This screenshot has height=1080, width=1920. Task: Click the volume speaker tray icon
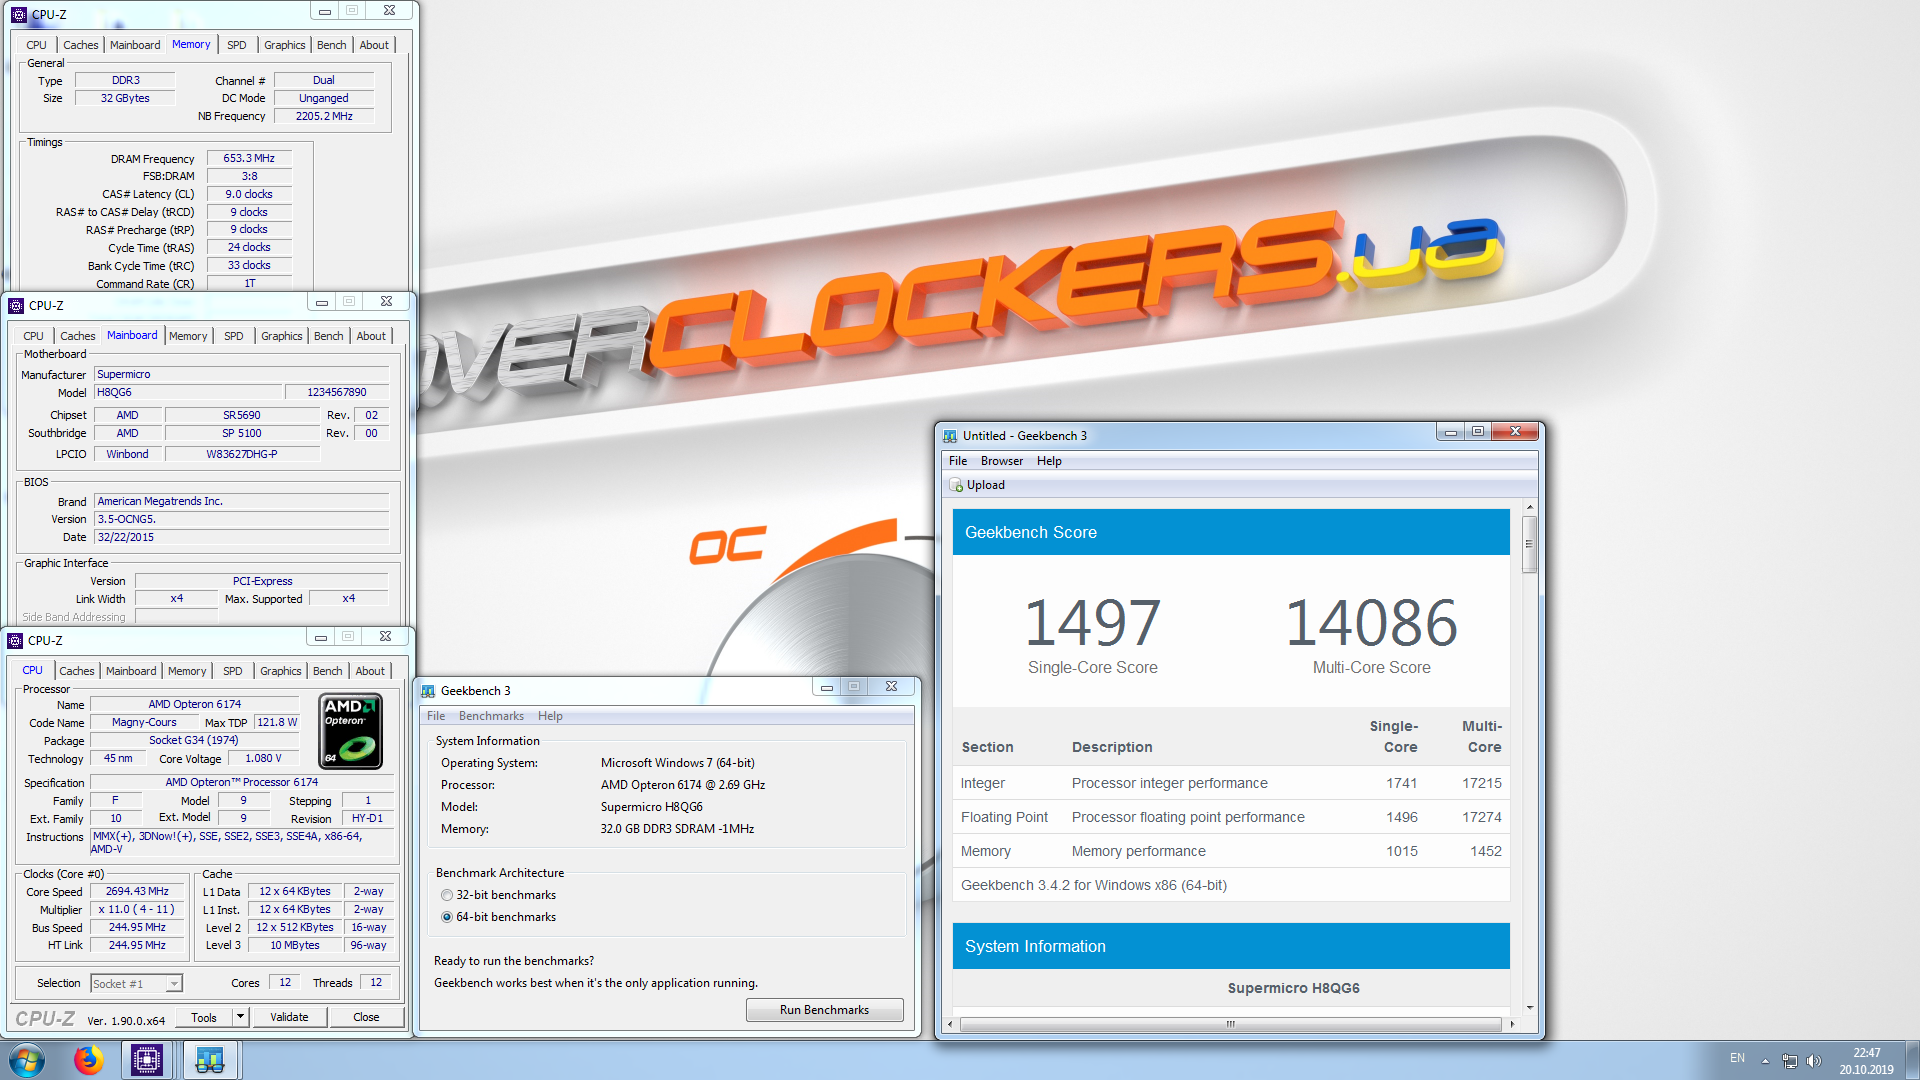[x=1814, y=1060]
